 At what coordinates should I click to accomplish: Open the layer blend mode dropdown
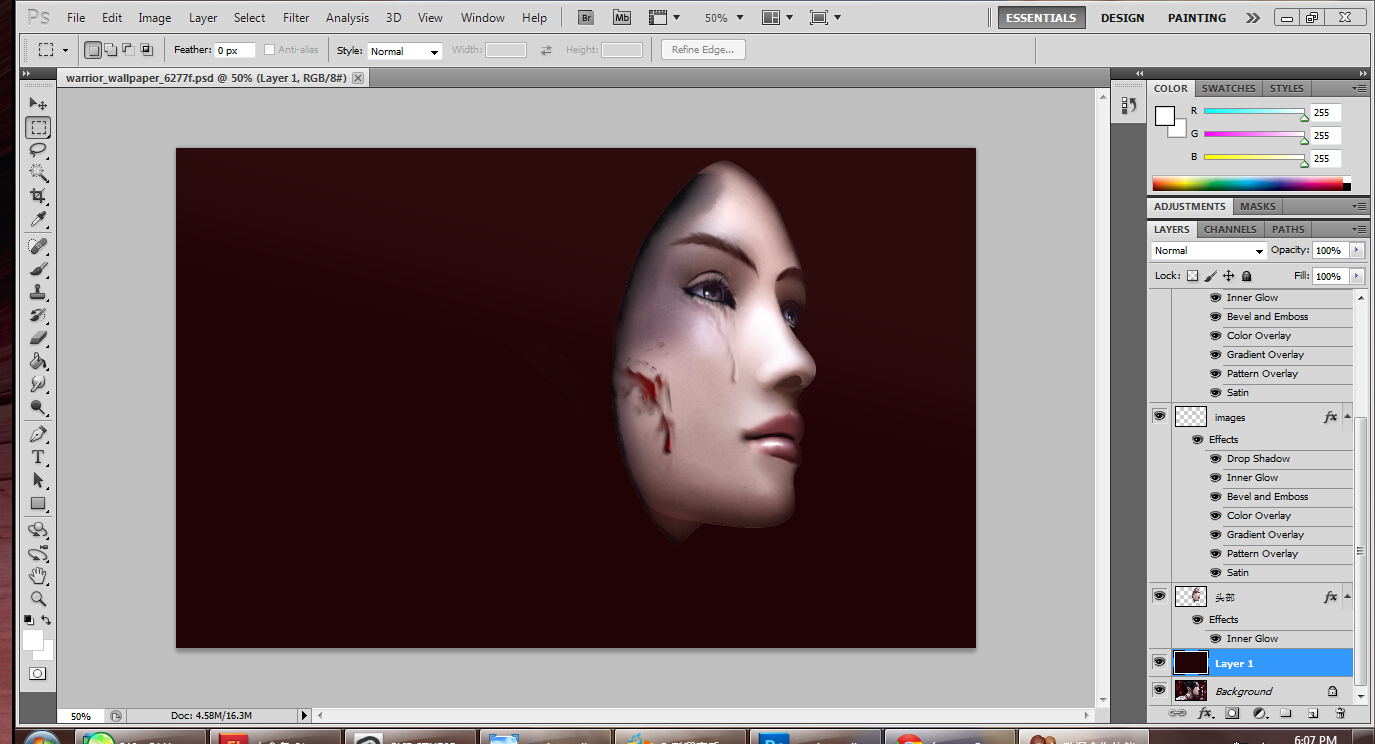[1209, 251]
